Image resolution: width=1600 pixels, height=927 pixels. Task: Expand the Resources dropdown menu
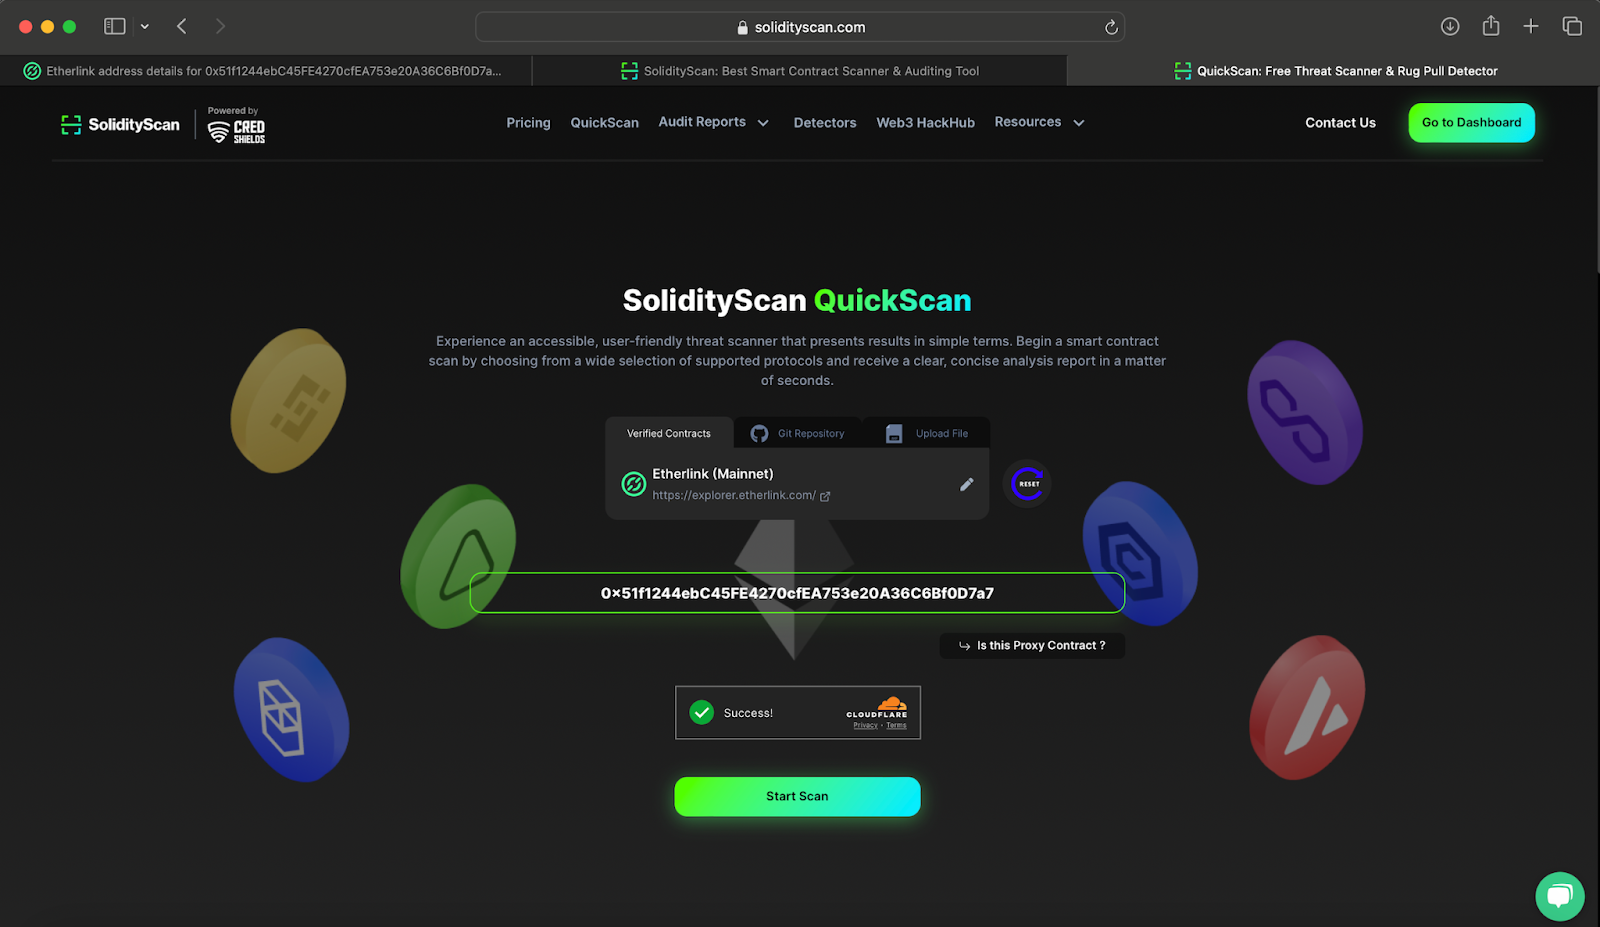coord(1040,122)
